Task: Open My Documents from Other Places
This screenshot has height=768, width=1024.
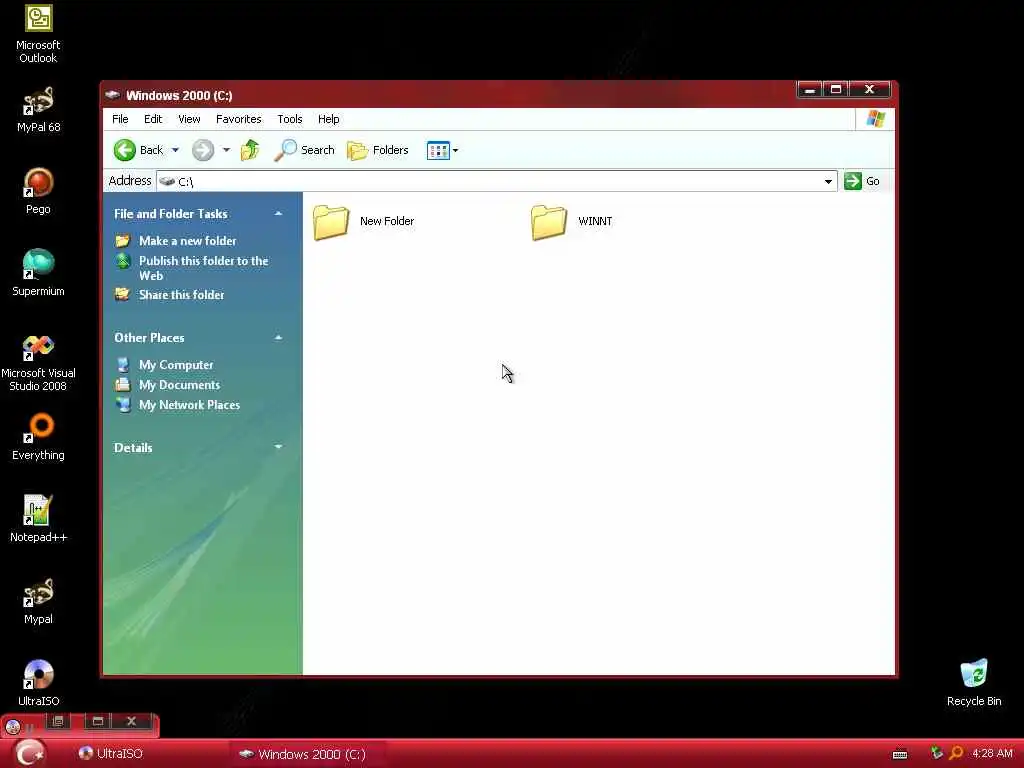Action: [x=180, y=385]
